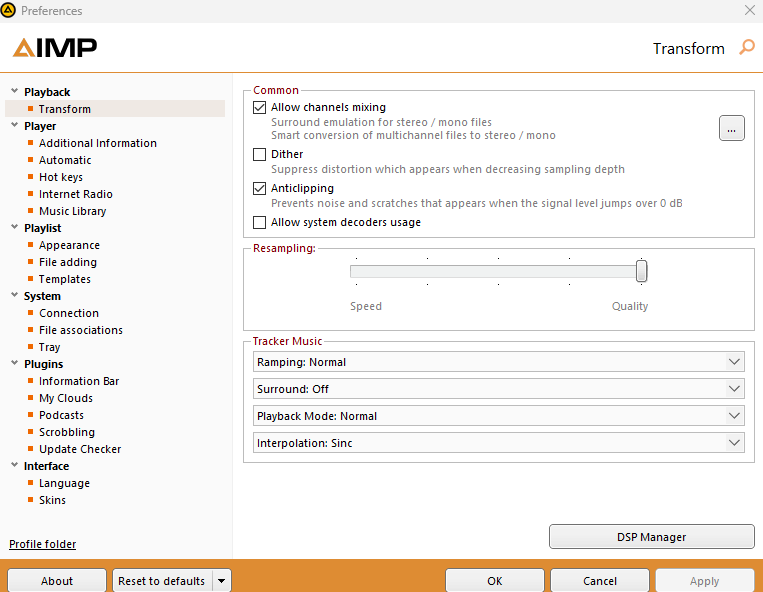Open Language settings under Interface
The image size is (763, 592).
pyautogui.click(x=64, y=484)
